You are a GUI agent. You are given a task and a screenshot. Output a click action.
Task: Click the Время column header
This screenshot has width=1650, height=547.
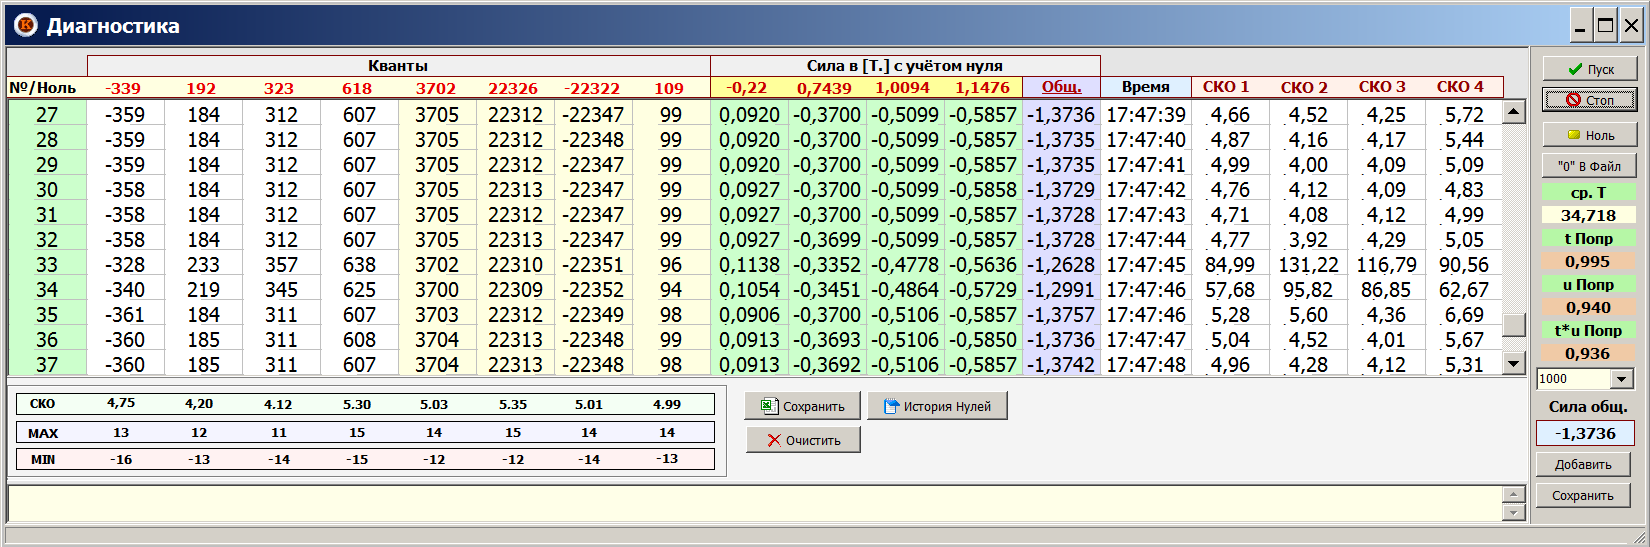pos(1145,87)
